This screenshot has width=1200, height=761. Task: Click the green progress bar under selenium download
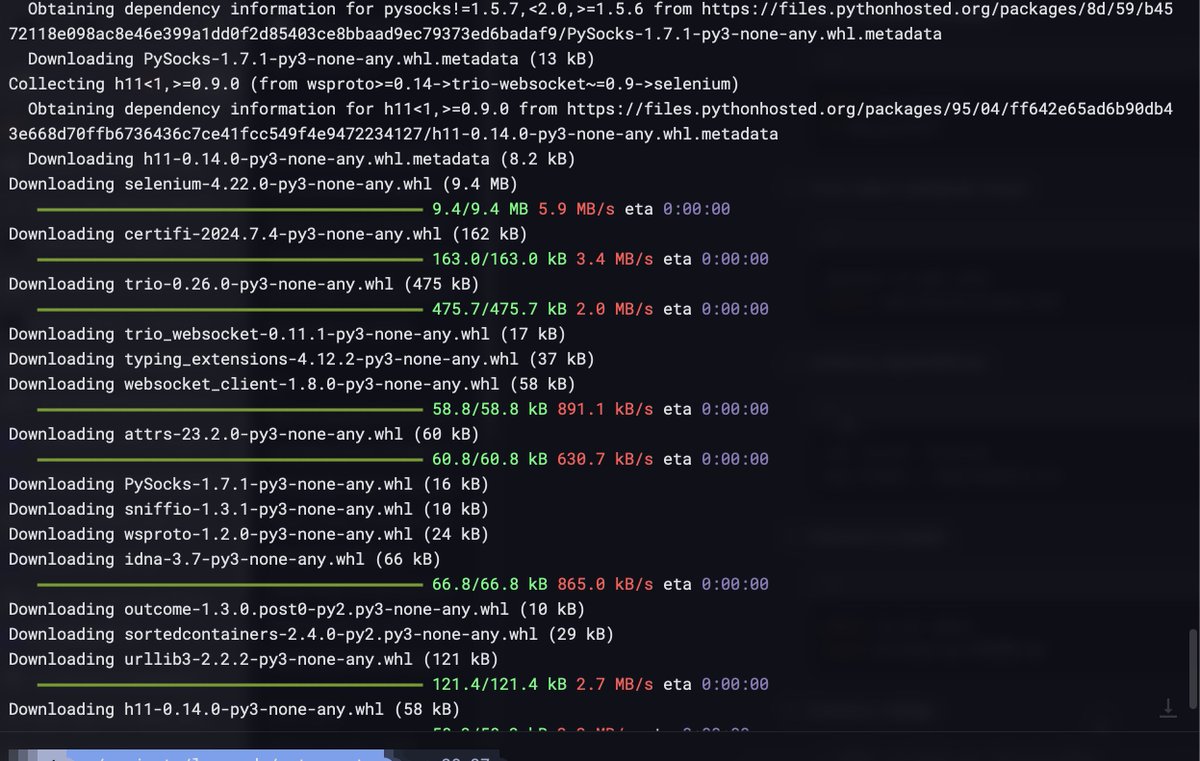[230, 209]
